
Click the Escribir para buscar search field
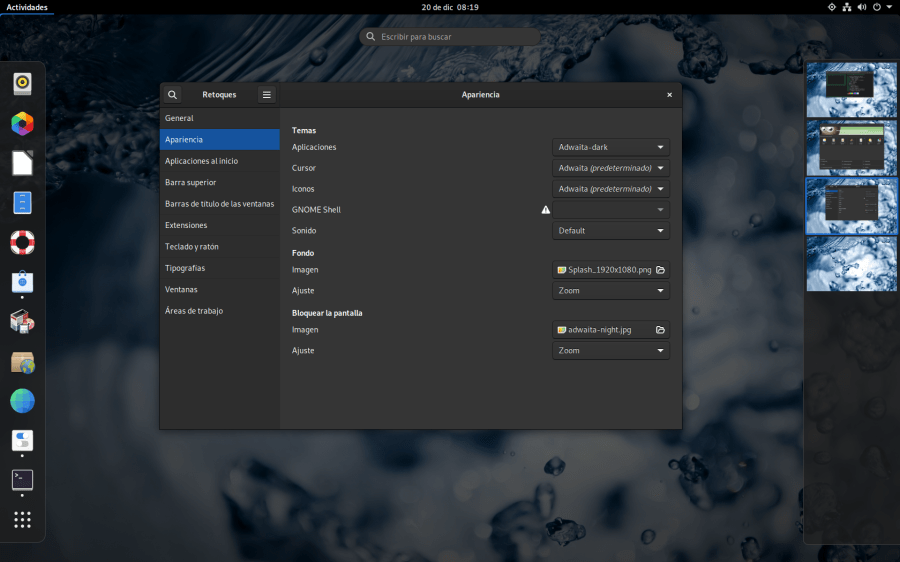pos(450,37)
